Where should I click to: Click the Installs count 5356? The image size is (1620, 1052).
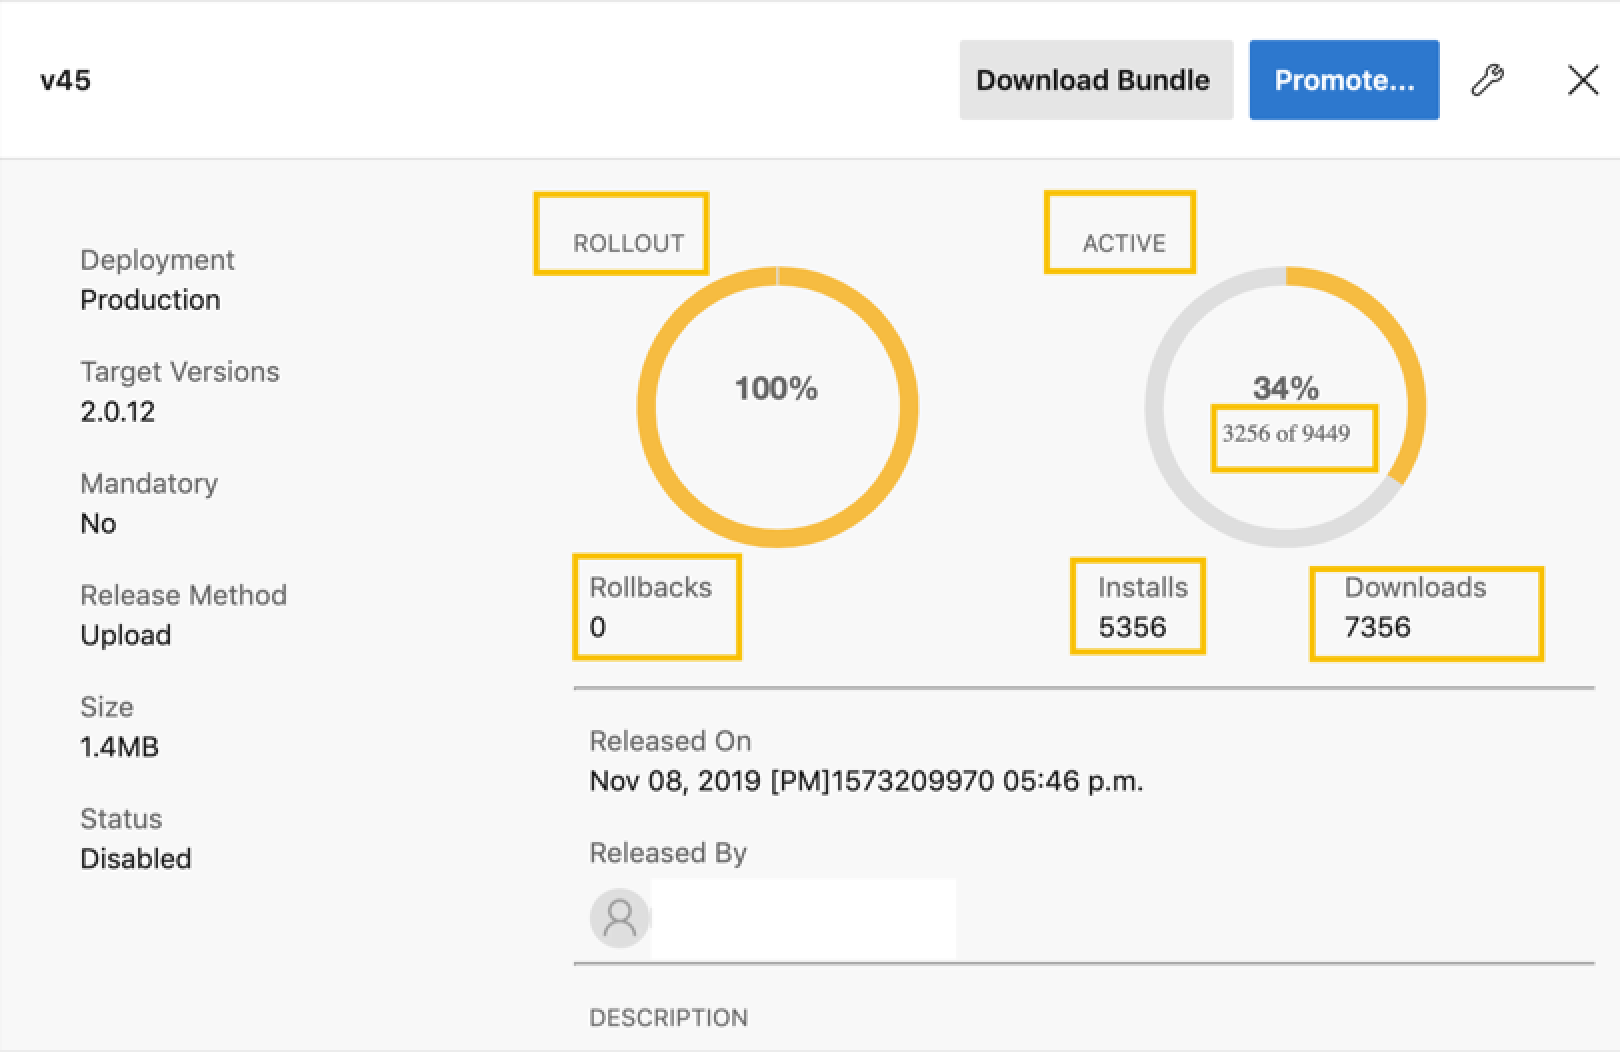[1132, 627]
